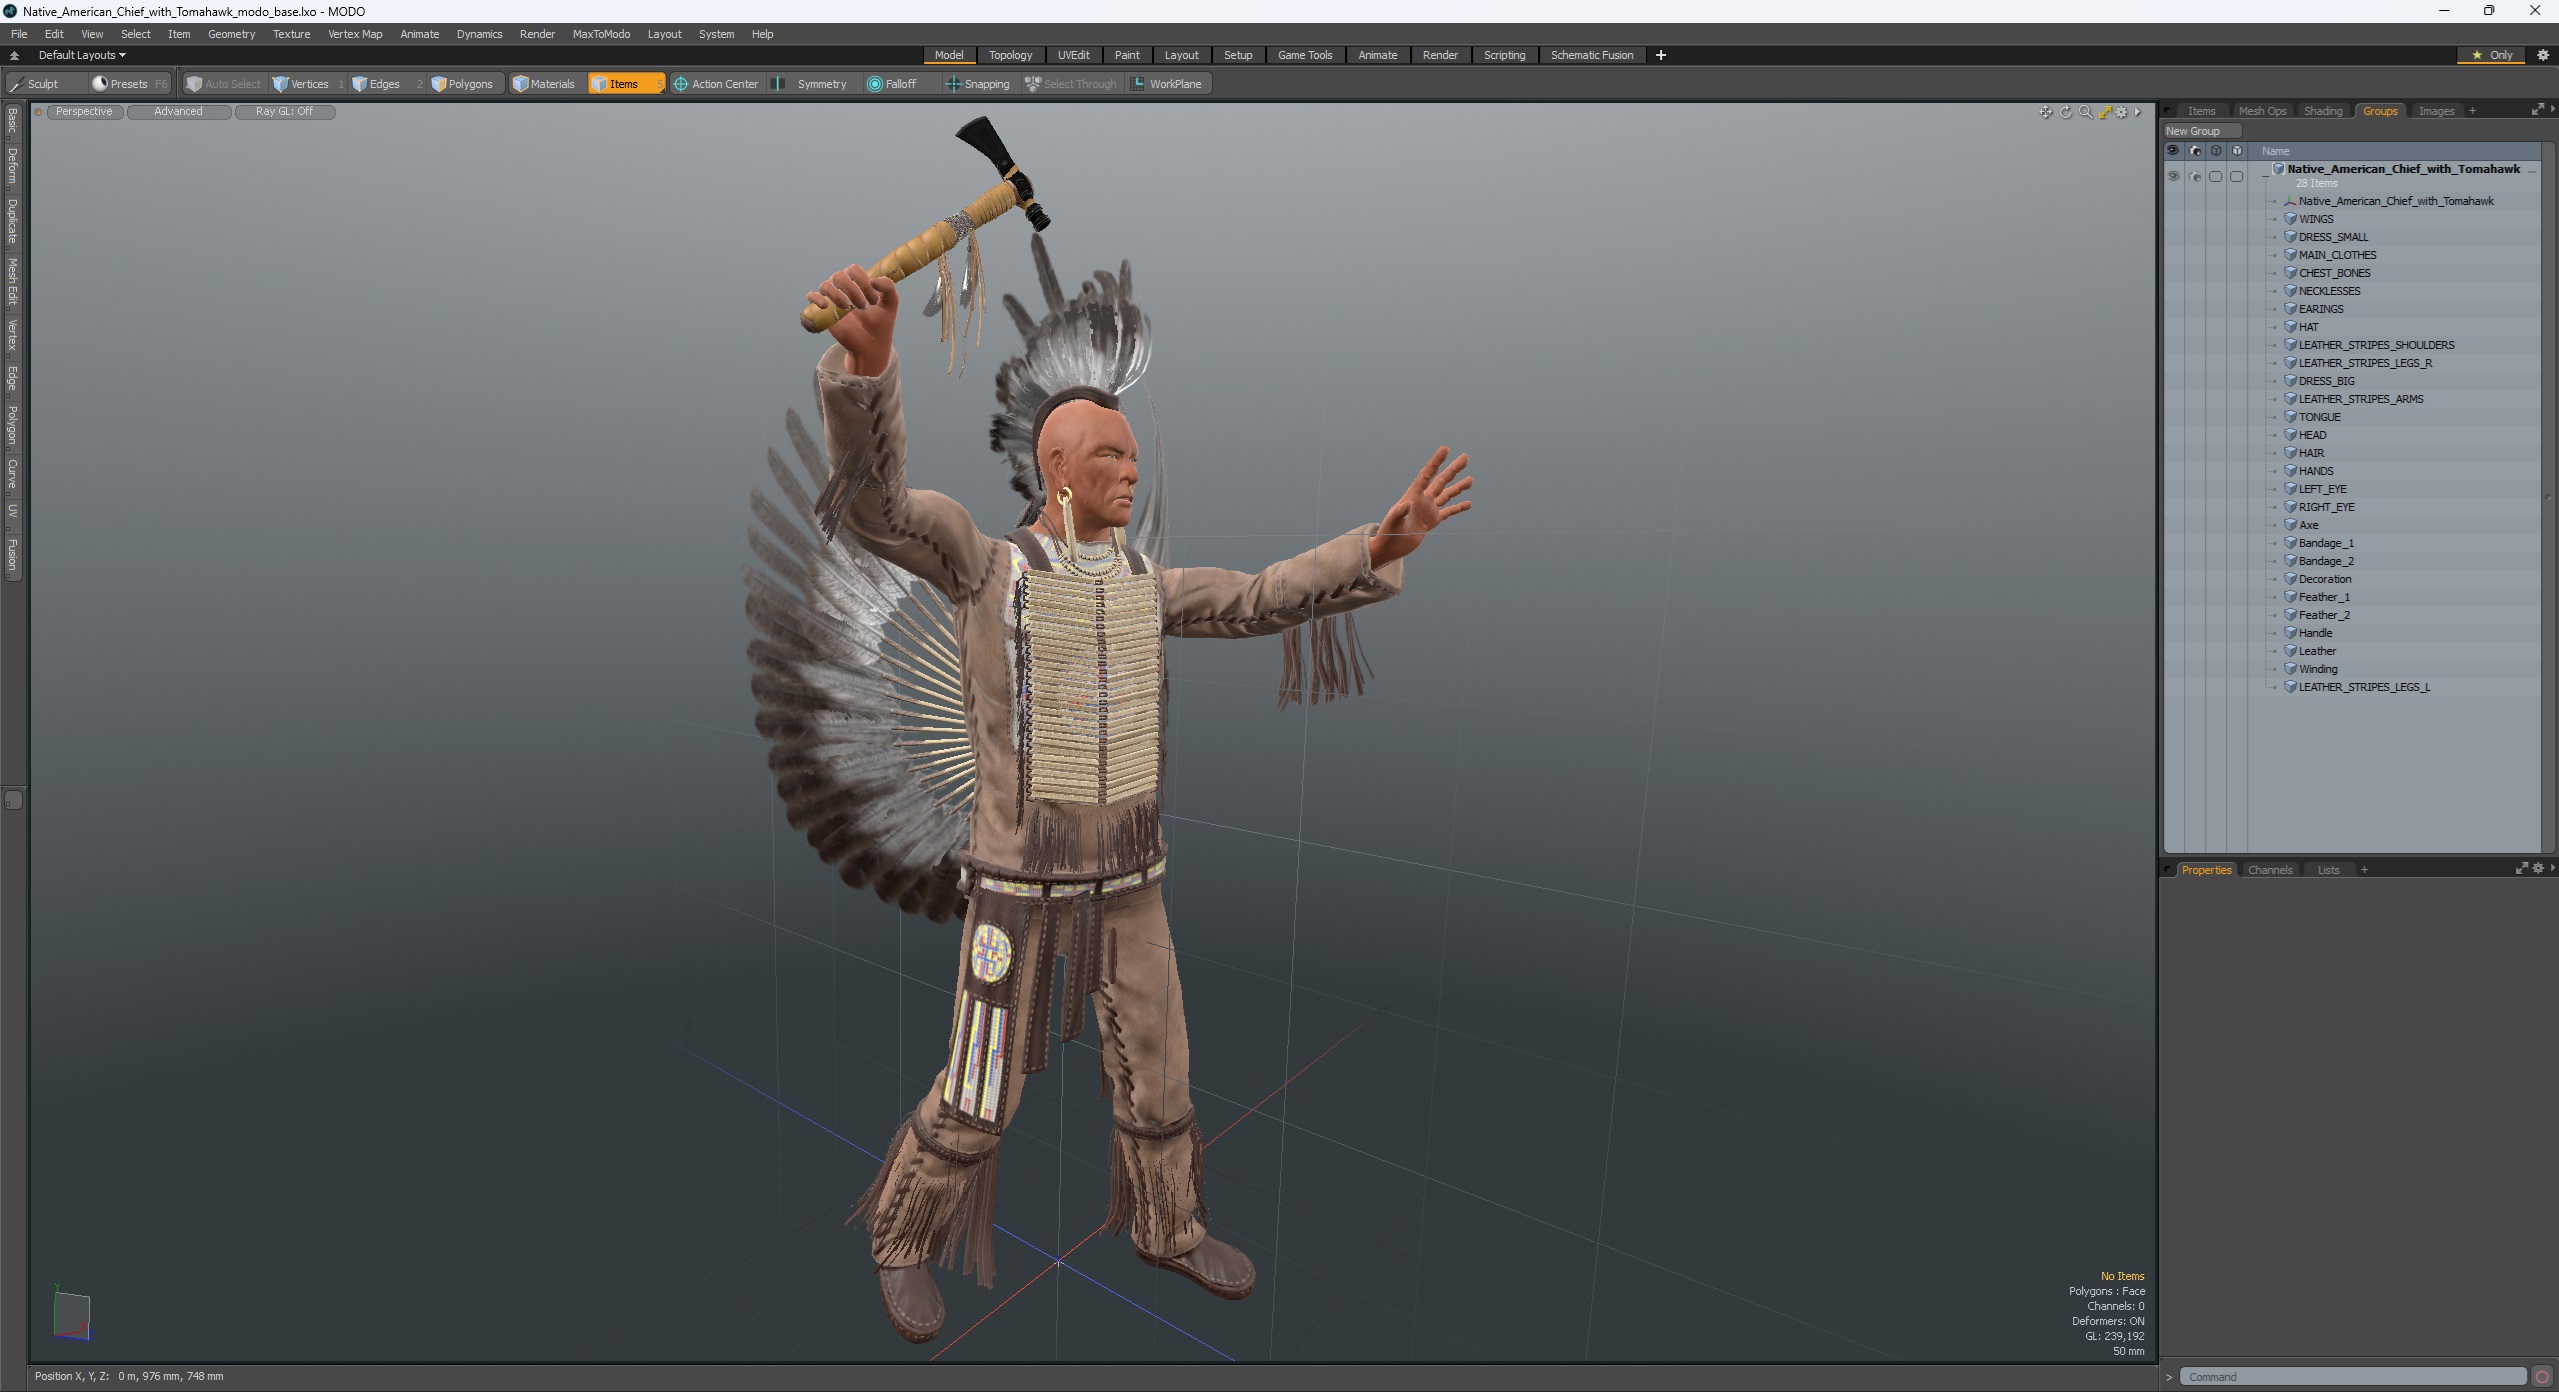Toggle visibility eye for Native_American_Chief_with_Tomahawk group

click(2173, 176)
